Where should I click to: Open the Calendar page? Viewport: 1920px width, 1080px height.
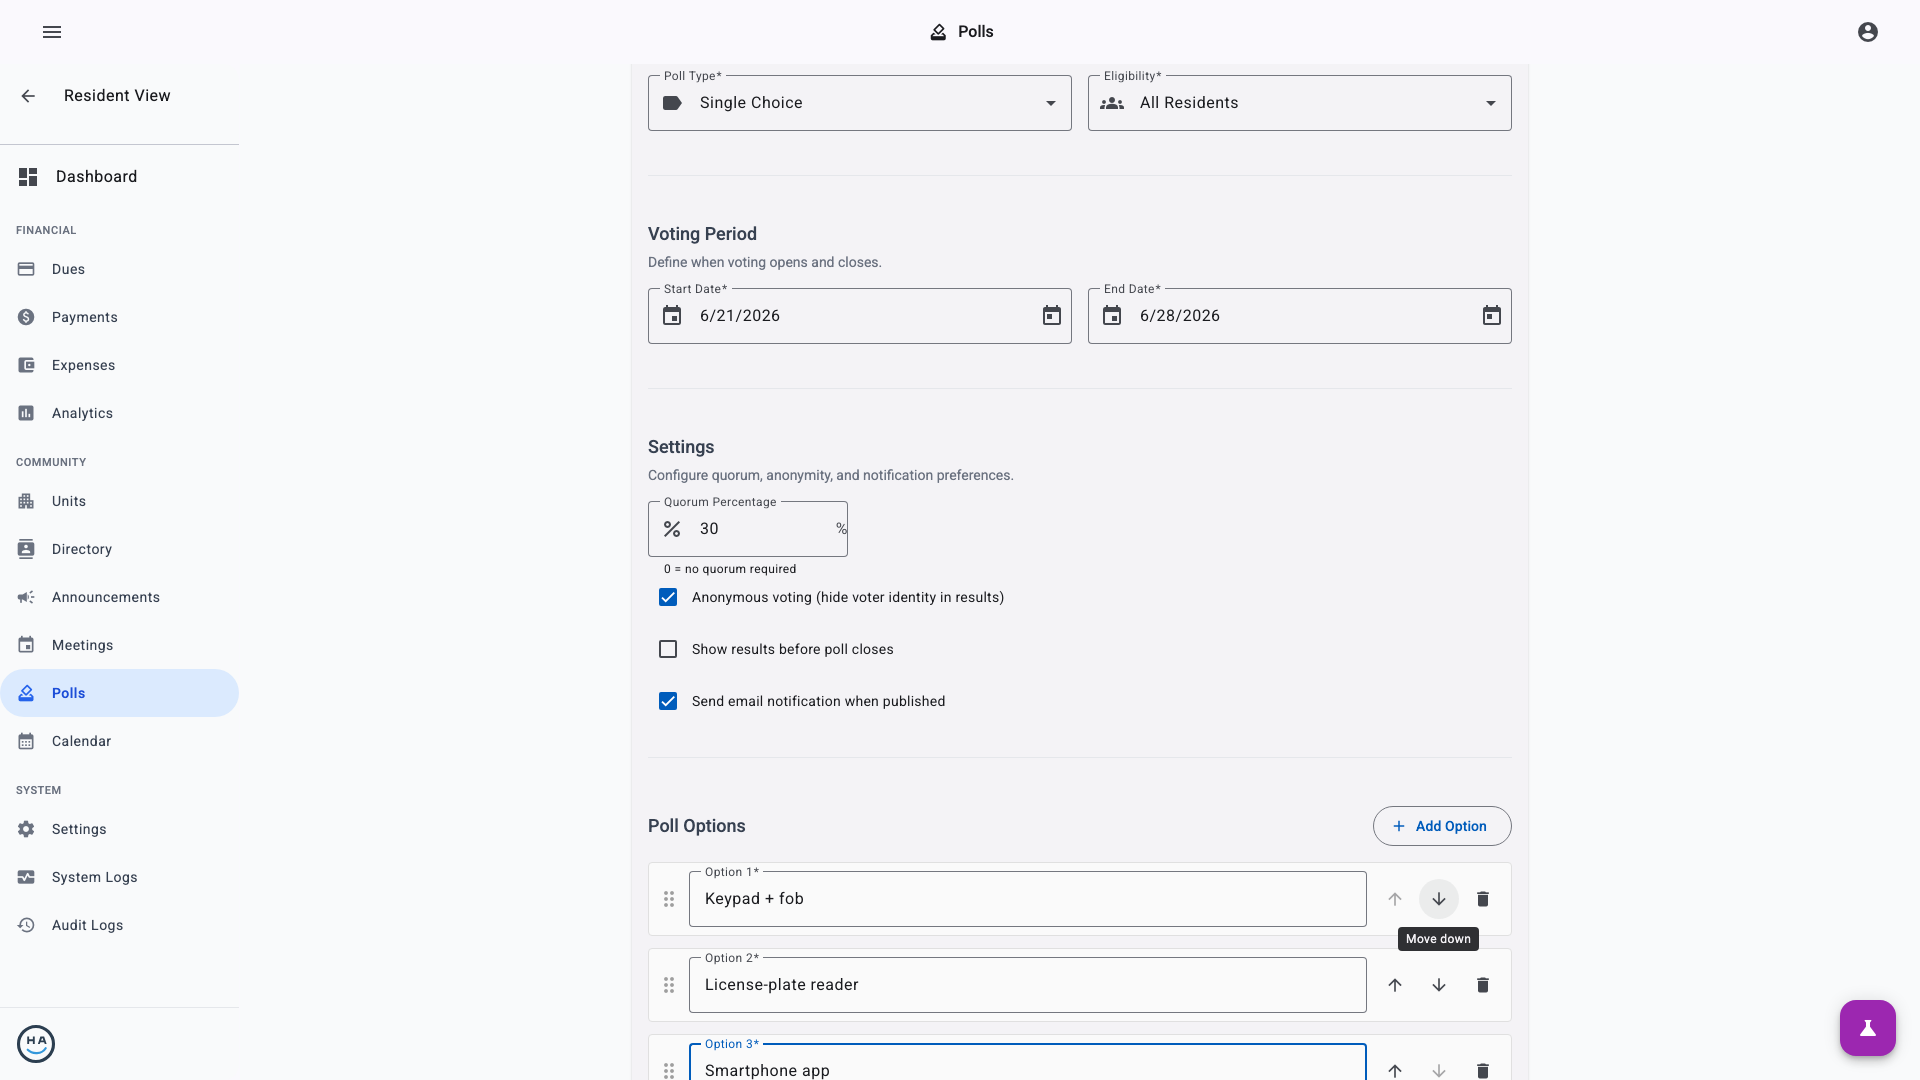pyautogui.click(x=120, y=741)
